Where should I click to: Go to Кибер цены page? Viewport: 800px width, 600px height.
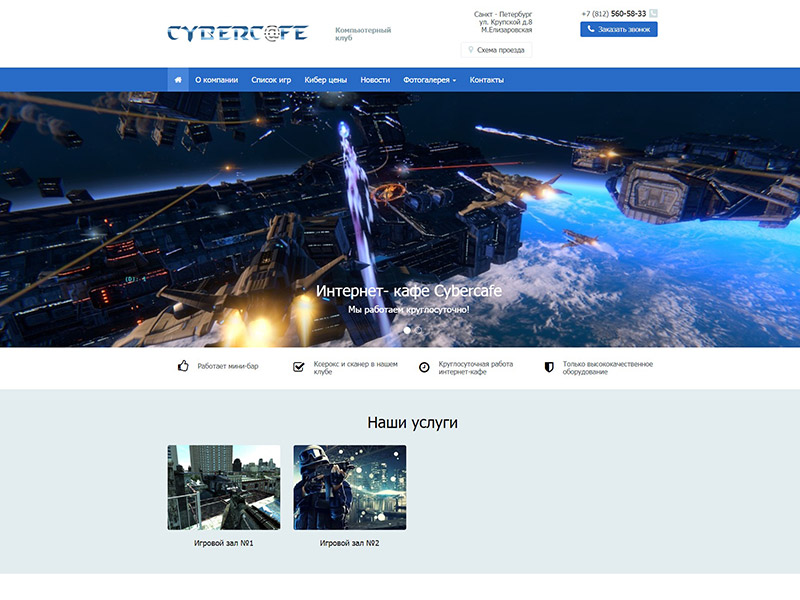[326, 80]
